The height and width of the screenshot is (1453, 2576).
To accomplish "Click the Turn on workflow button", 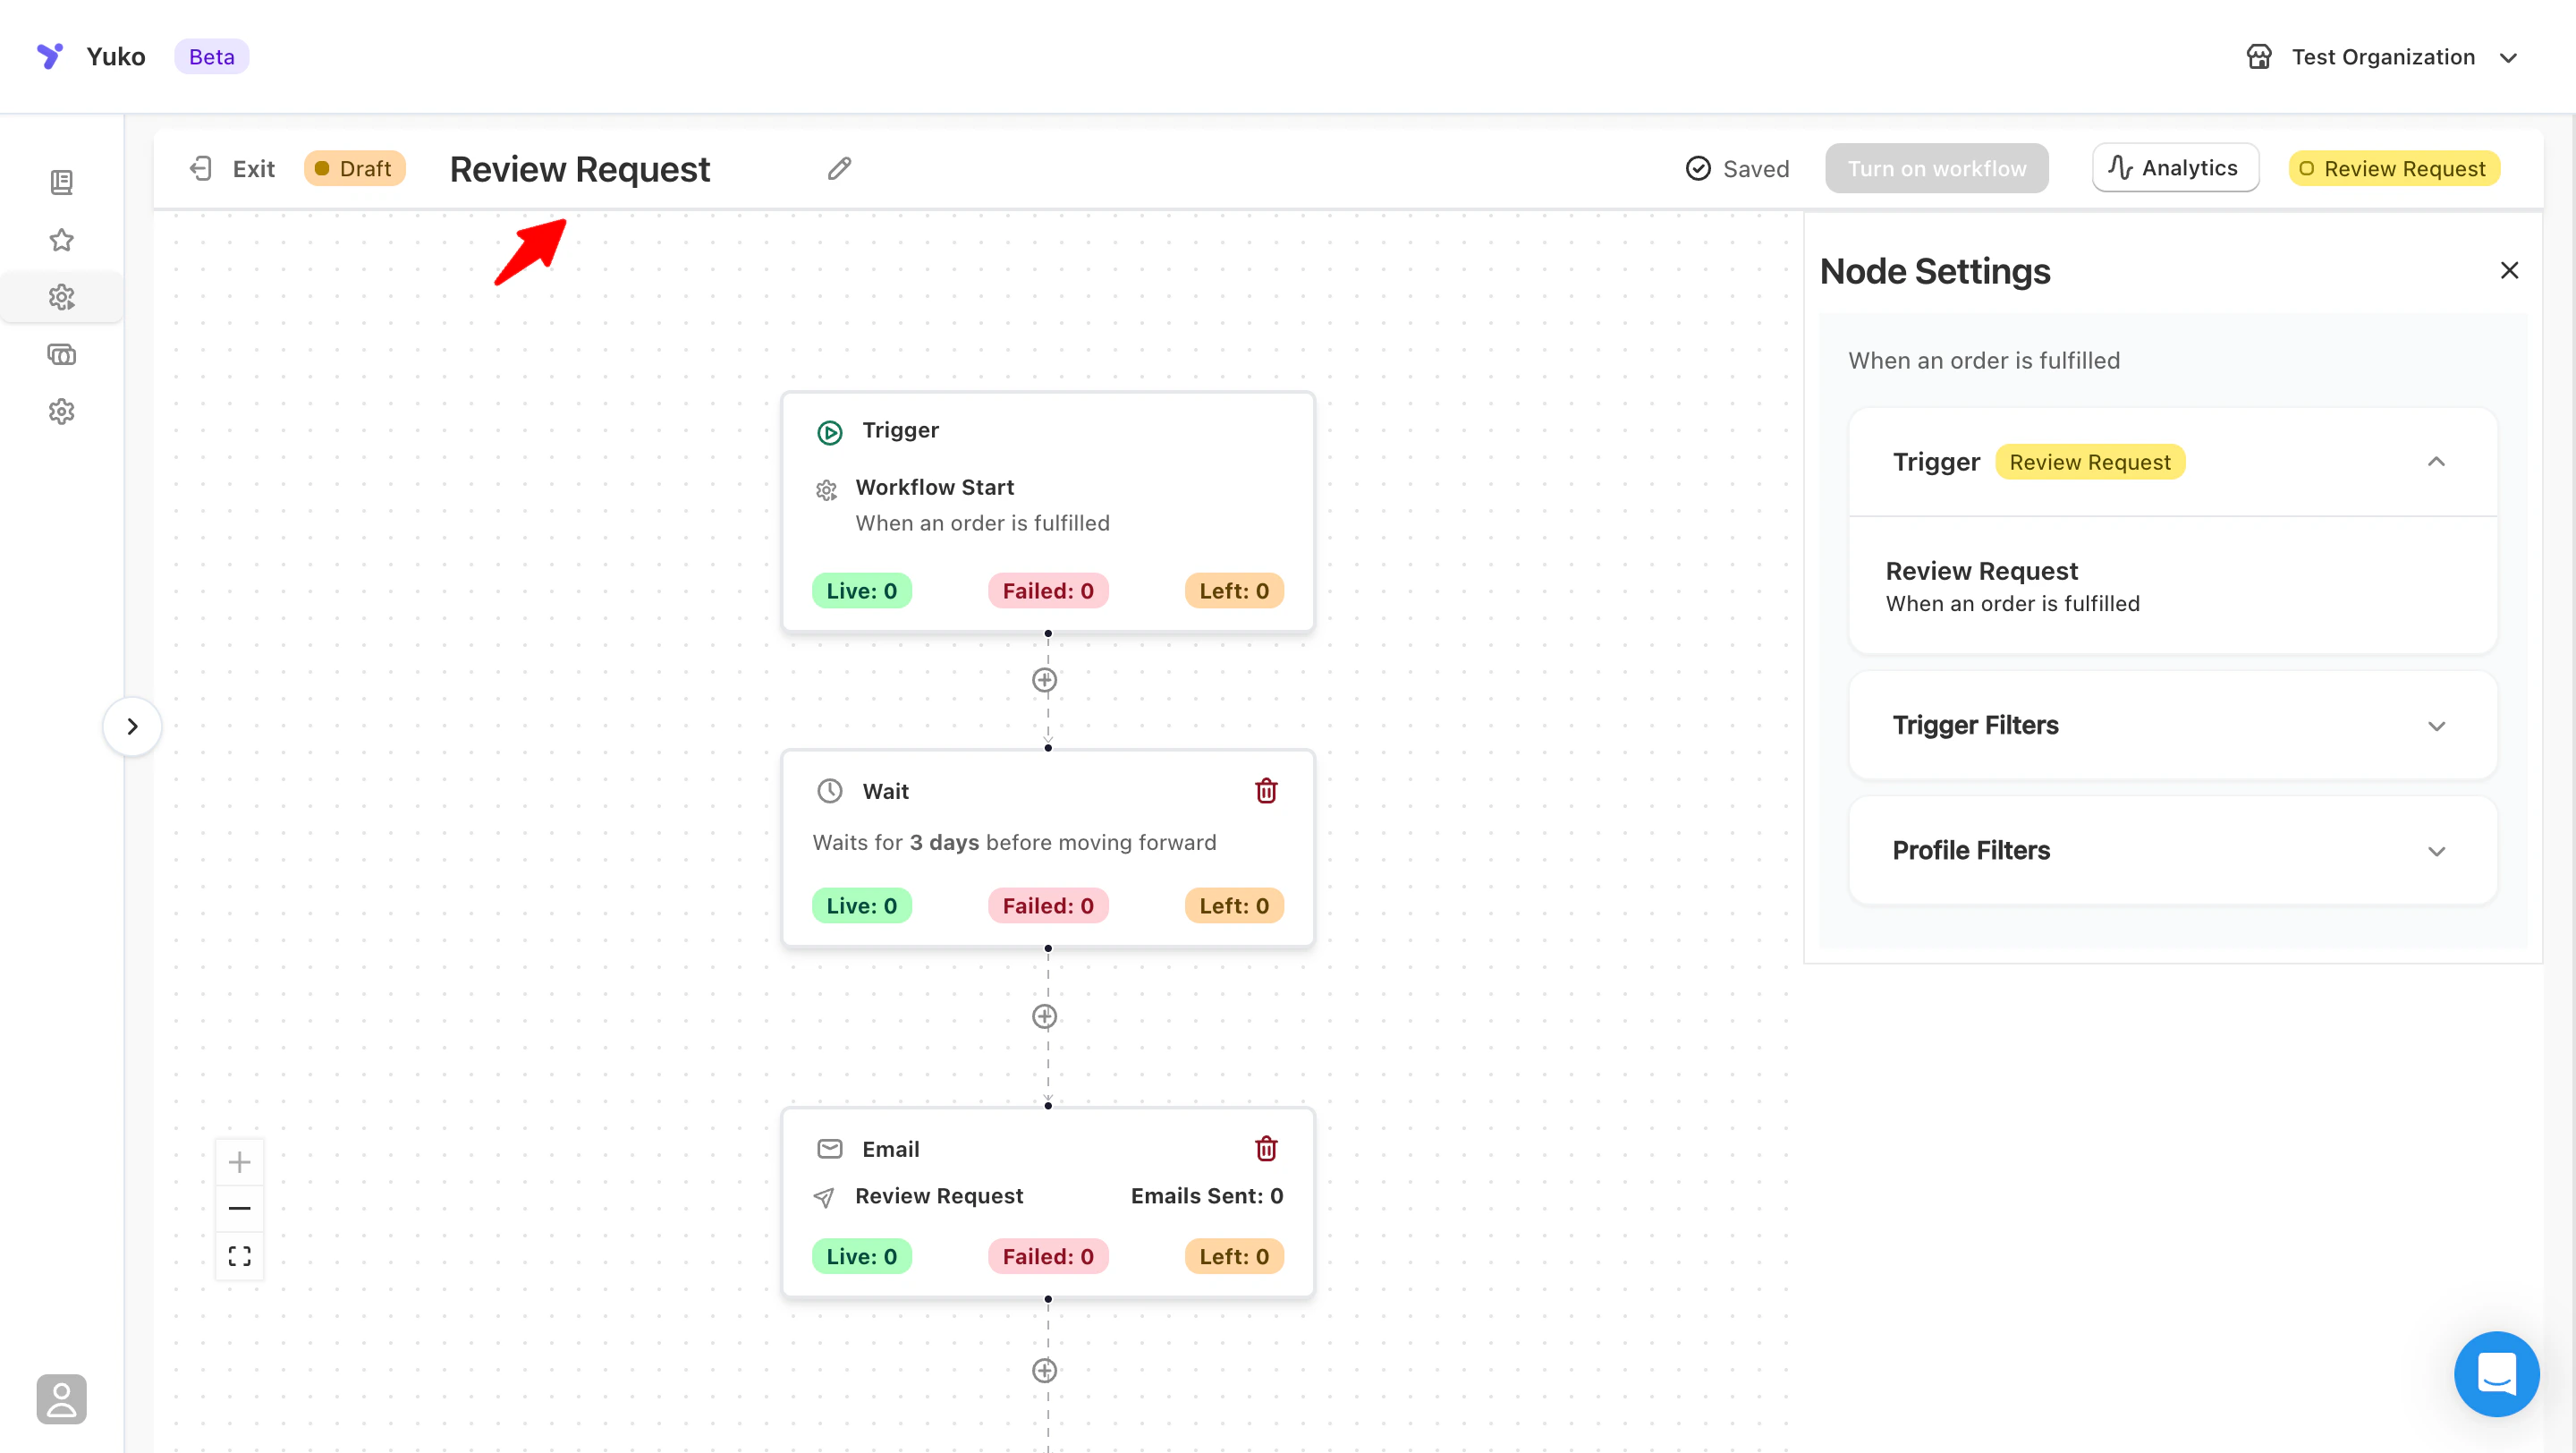I will pos(1936,168).
